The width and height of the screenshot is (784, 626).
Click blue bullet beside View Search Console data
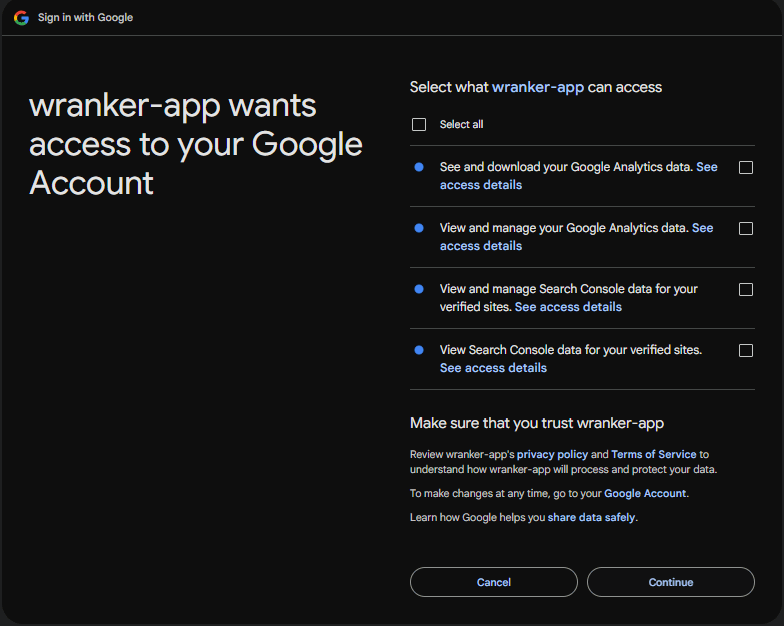[419, 350]
